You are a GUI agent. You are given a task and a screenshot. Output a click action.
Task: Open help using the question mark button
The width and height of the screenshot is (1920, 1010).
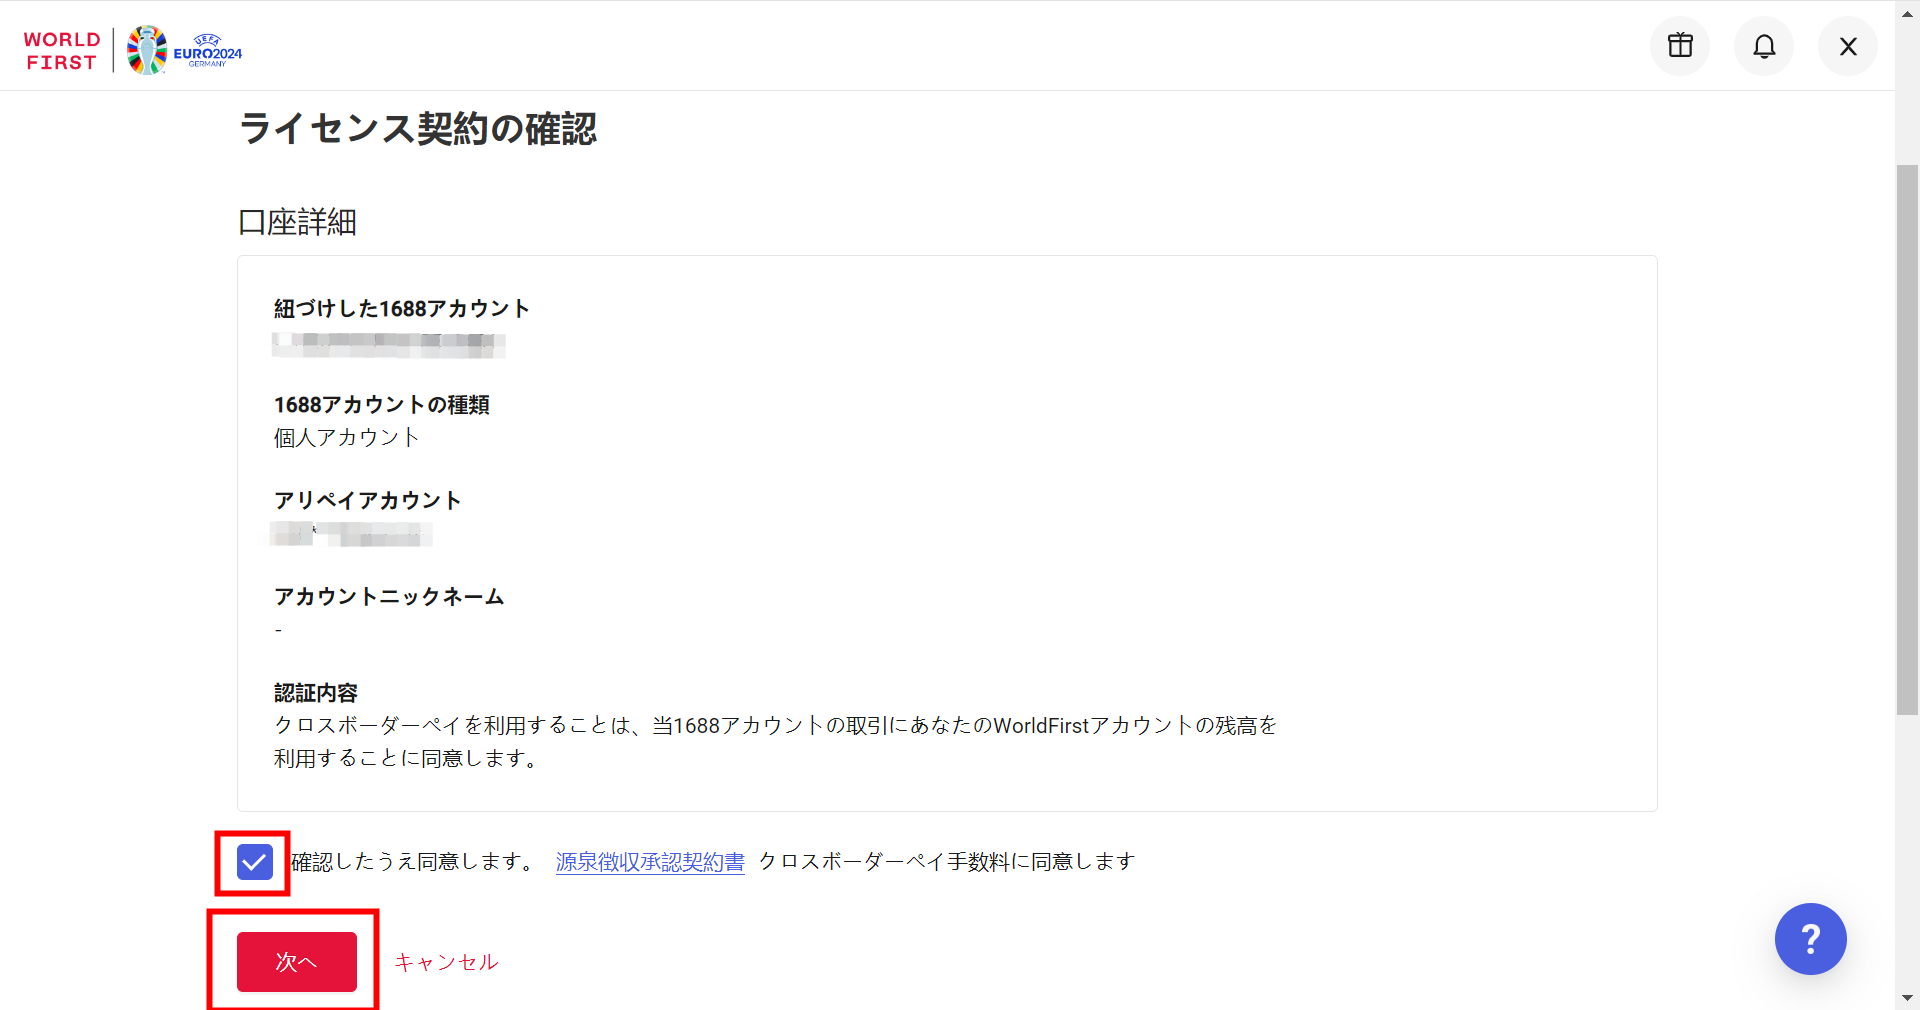pos(1810,938)
